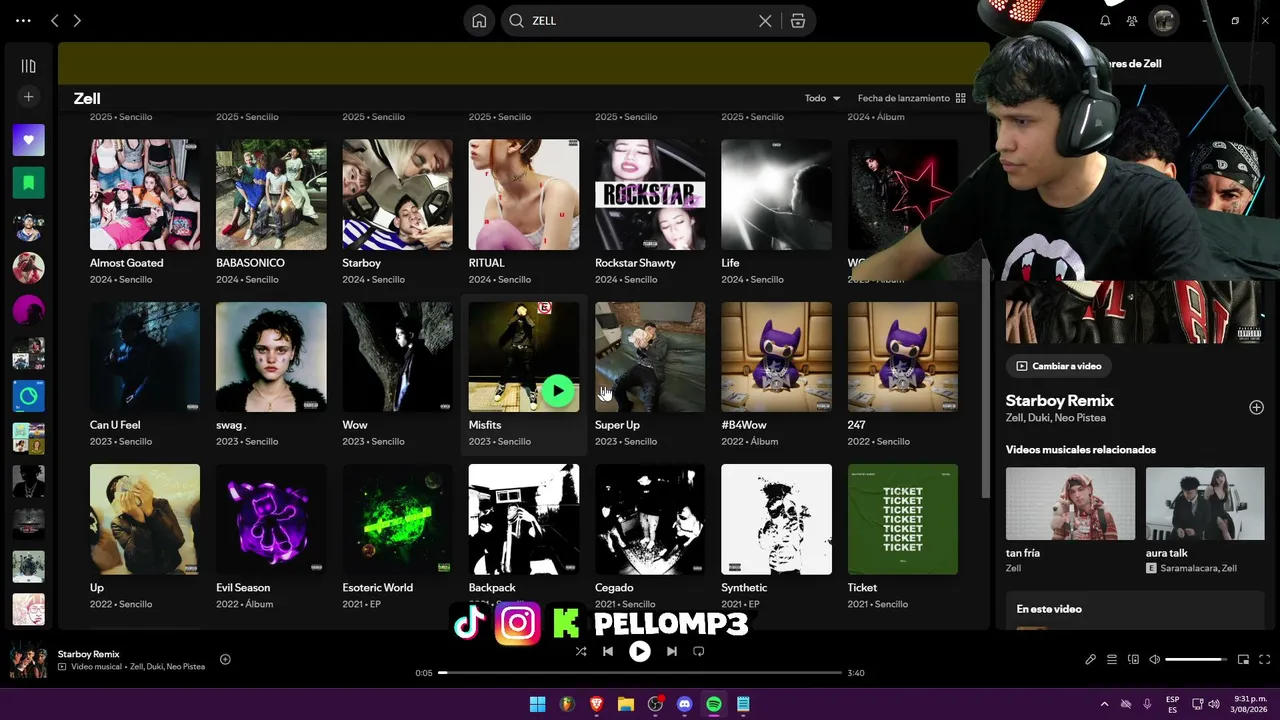Open OBS Studio from the taskbar

coord(655,705)
